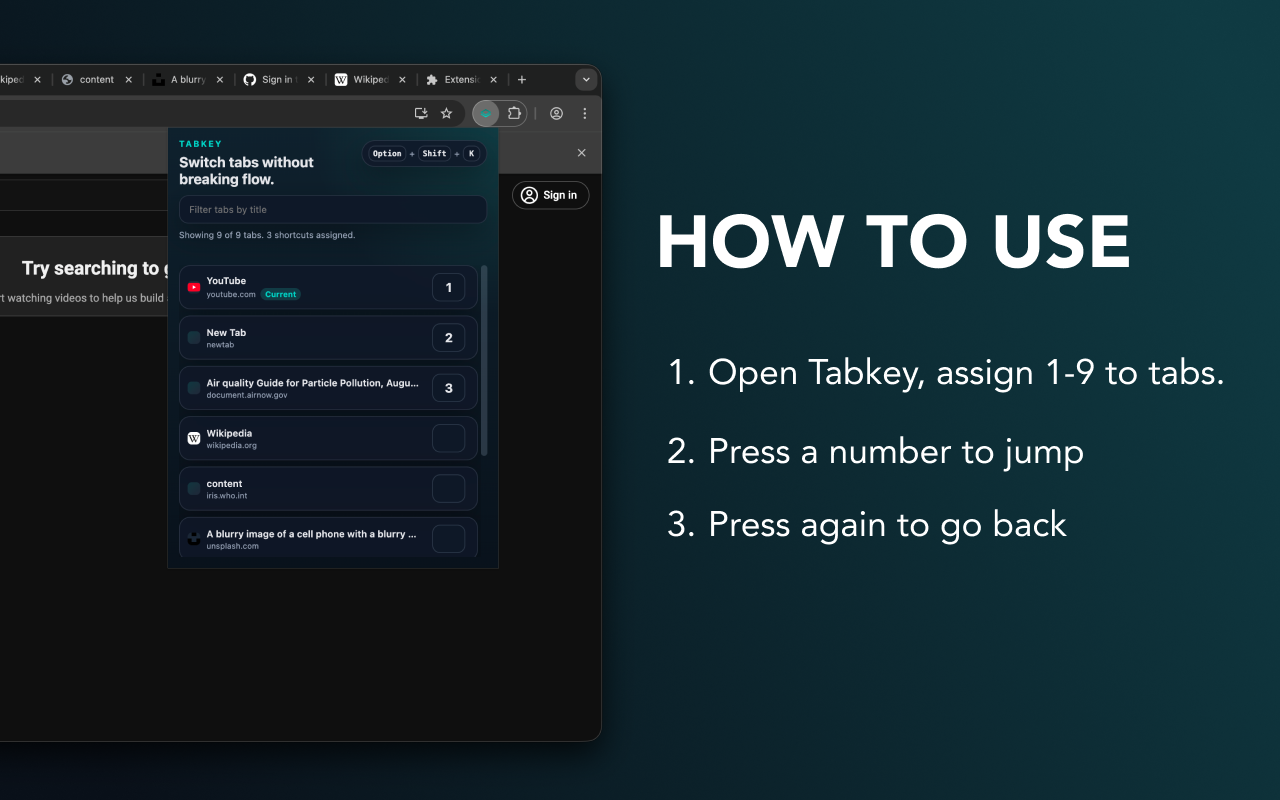Image resolution: width=1280 pixels, height=800 pixels.
Task: Click the Tabkey extension icon in the toolbar
Action: (x=486, y=113)
